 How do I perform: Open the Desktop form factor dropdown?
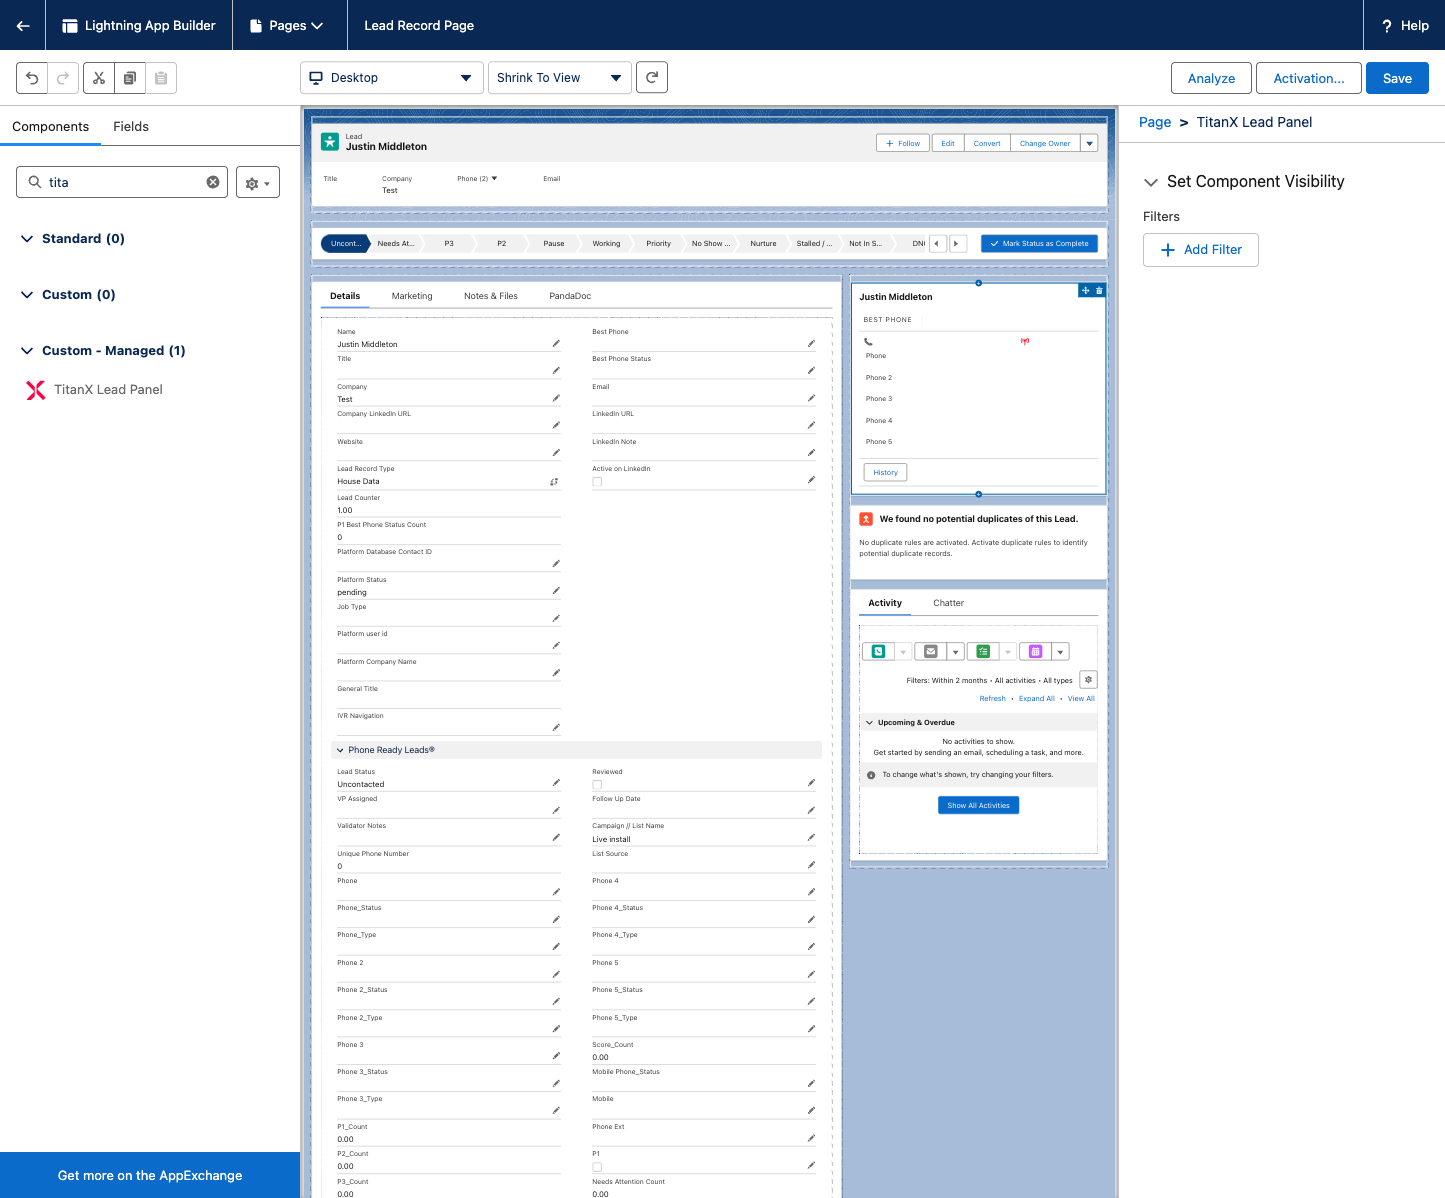[392, 78]
